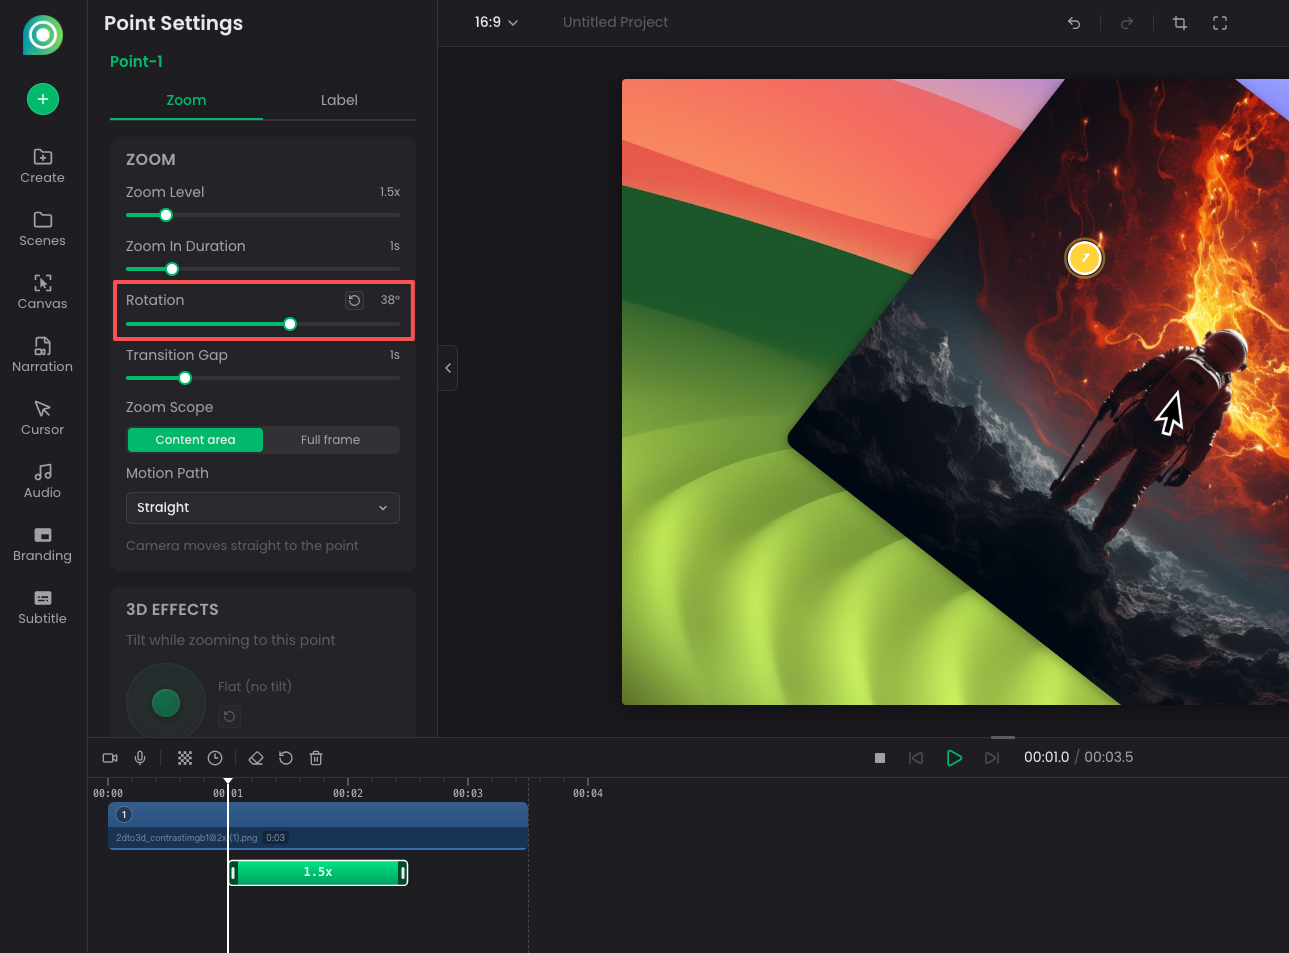Click the Zoom In Duration slider handle
Image resolution: width=1289 pixels, height=953 pixels.
coord(172,269)
